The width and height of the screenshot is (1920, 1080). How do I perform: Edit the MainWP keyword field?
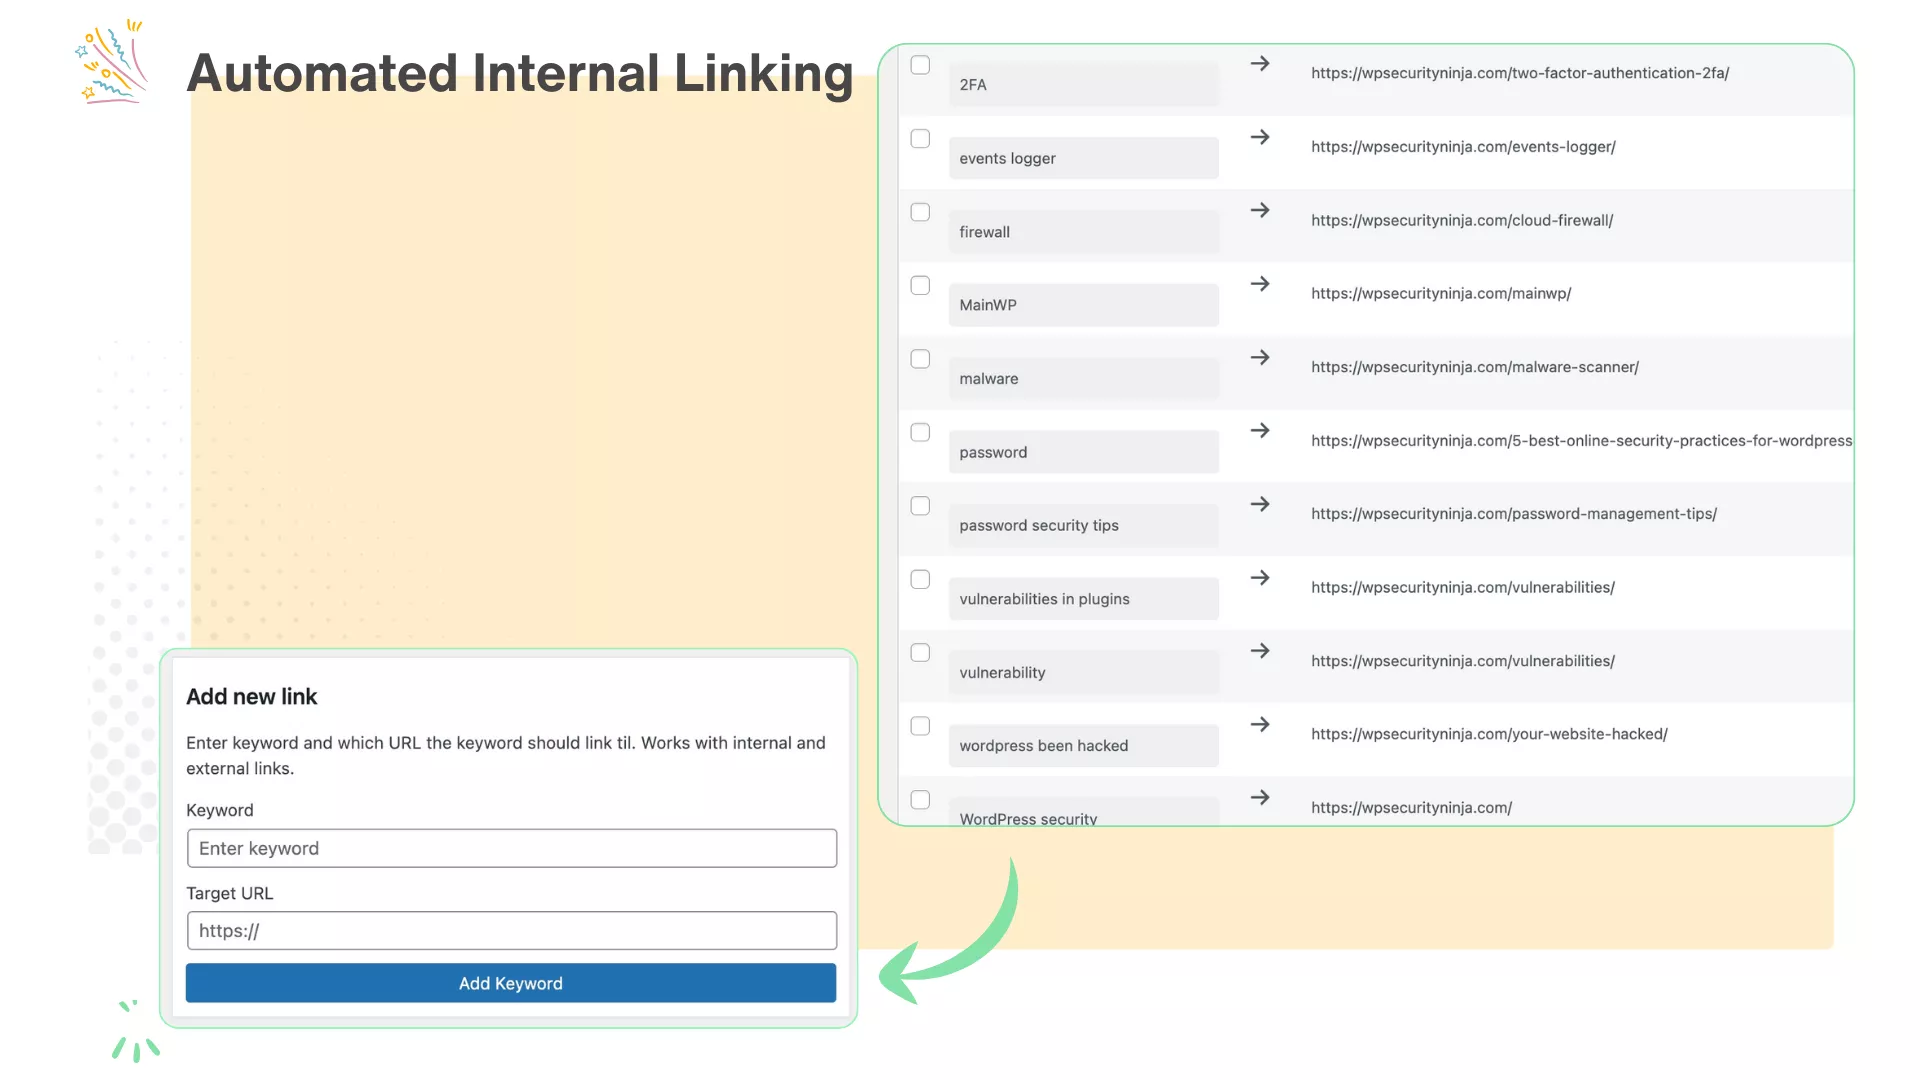point(1083,305)
